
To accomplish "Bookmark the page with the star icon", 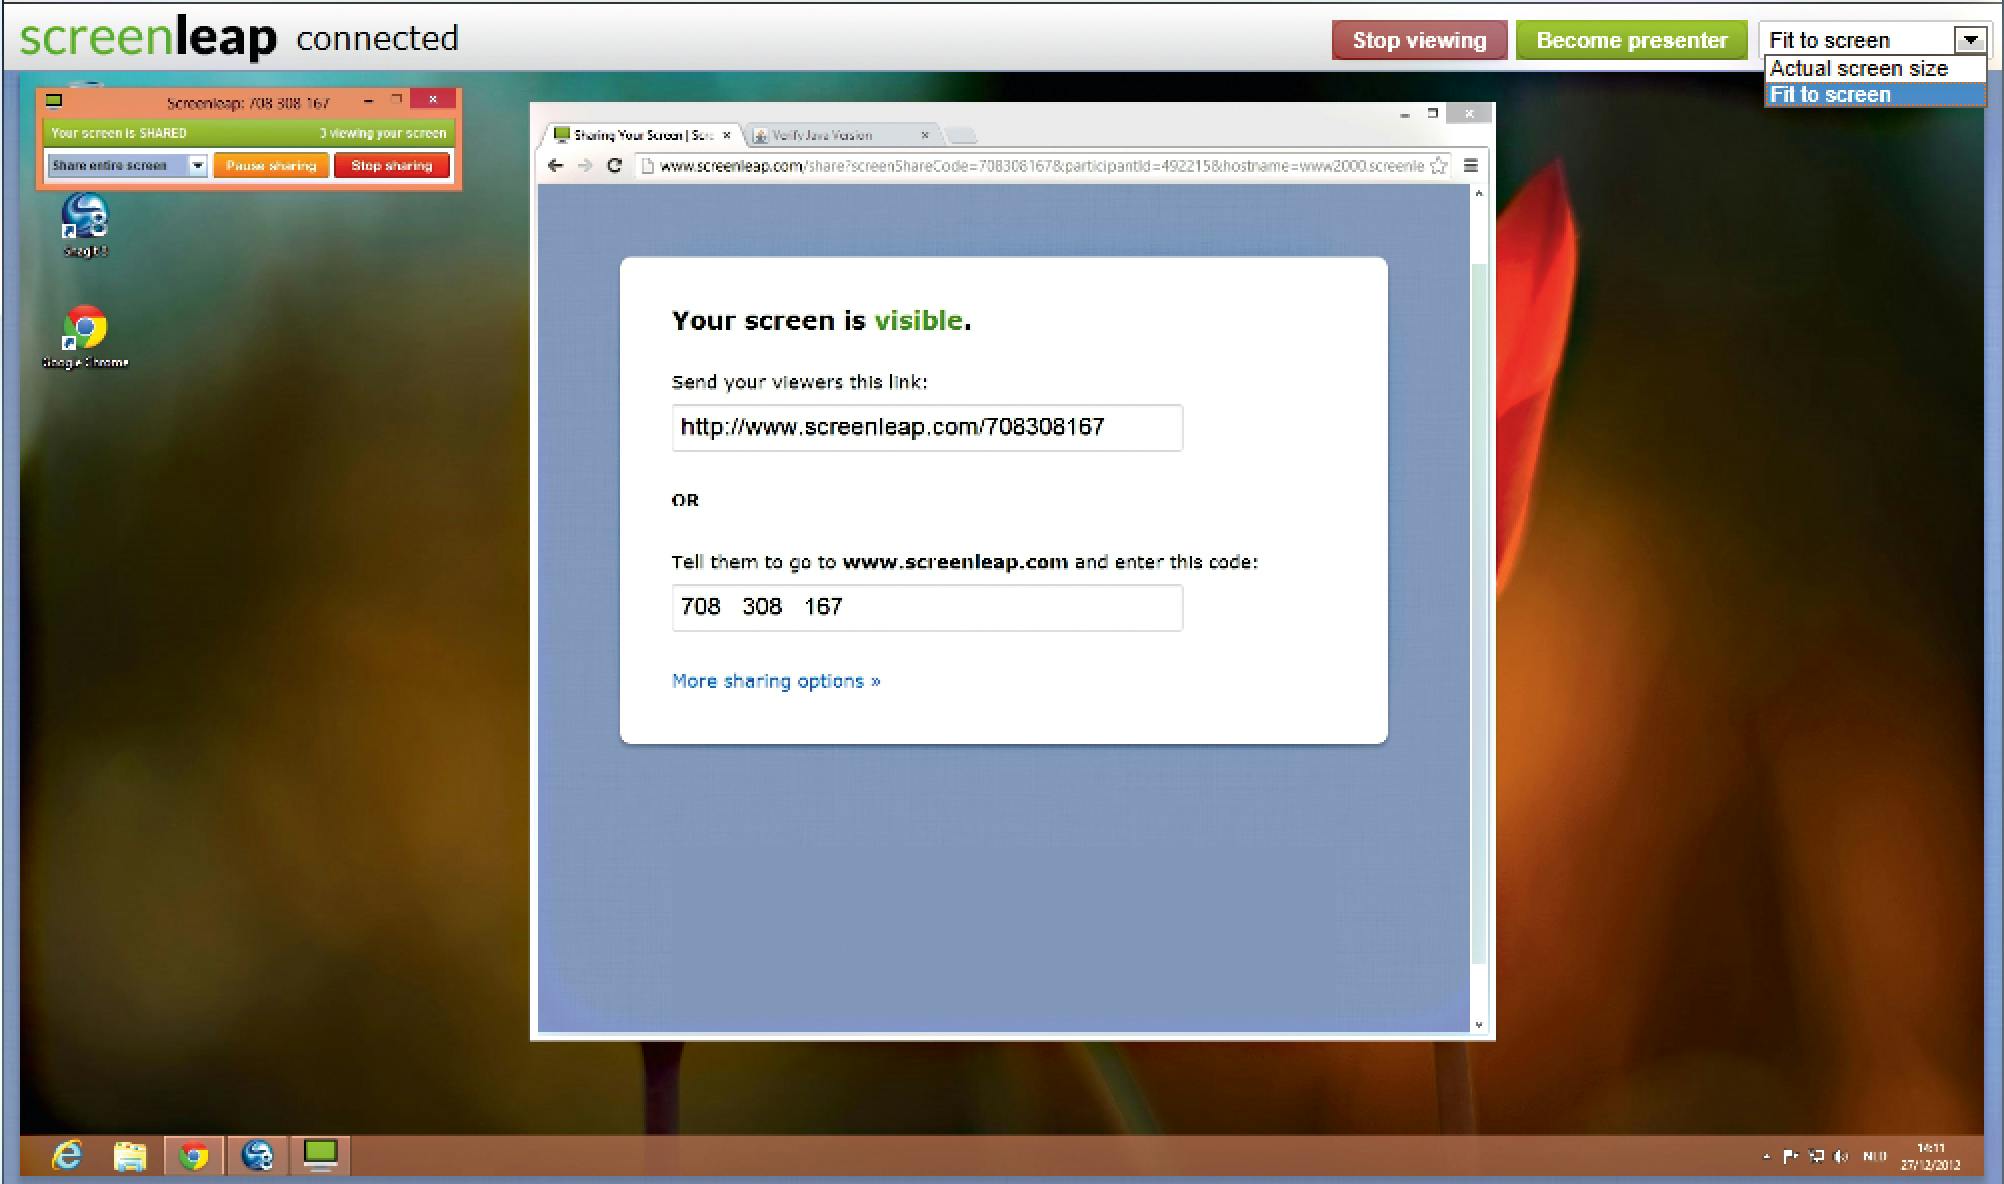I will coord(1438,166).
